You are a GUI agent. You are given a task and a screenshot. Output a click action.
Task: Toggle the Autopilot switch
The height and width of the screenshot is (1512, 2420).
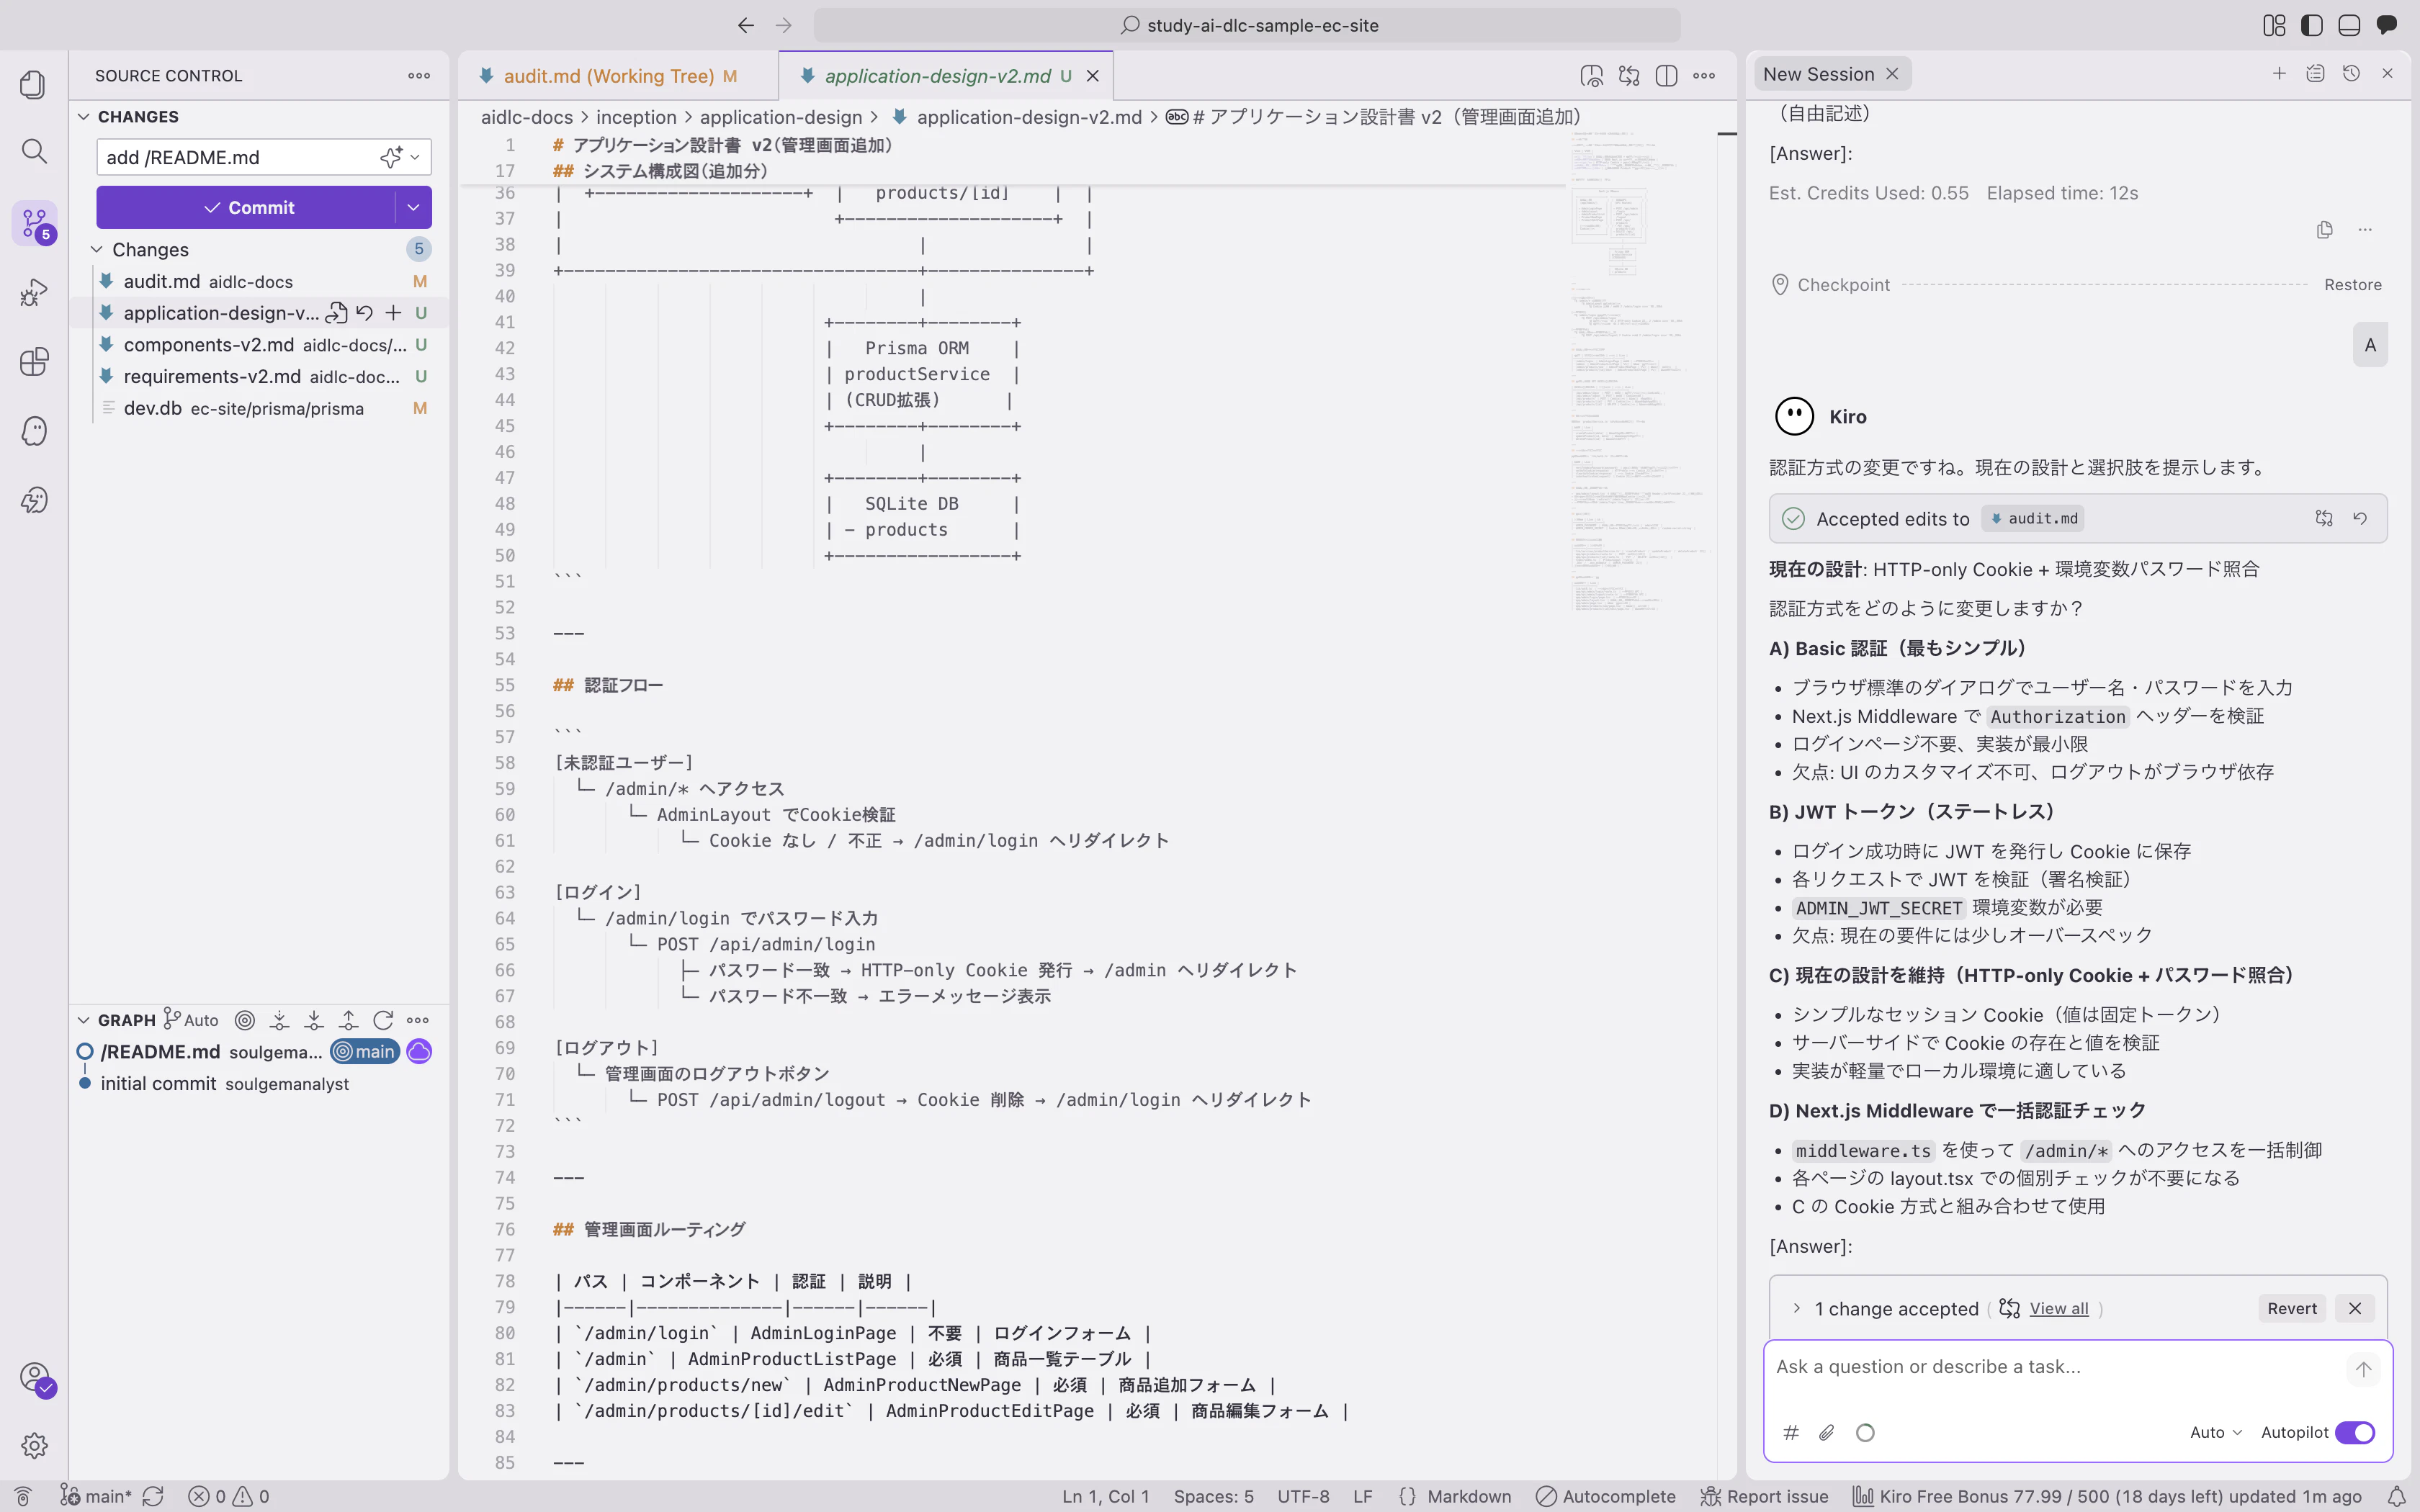[x=2355, y=1433]
